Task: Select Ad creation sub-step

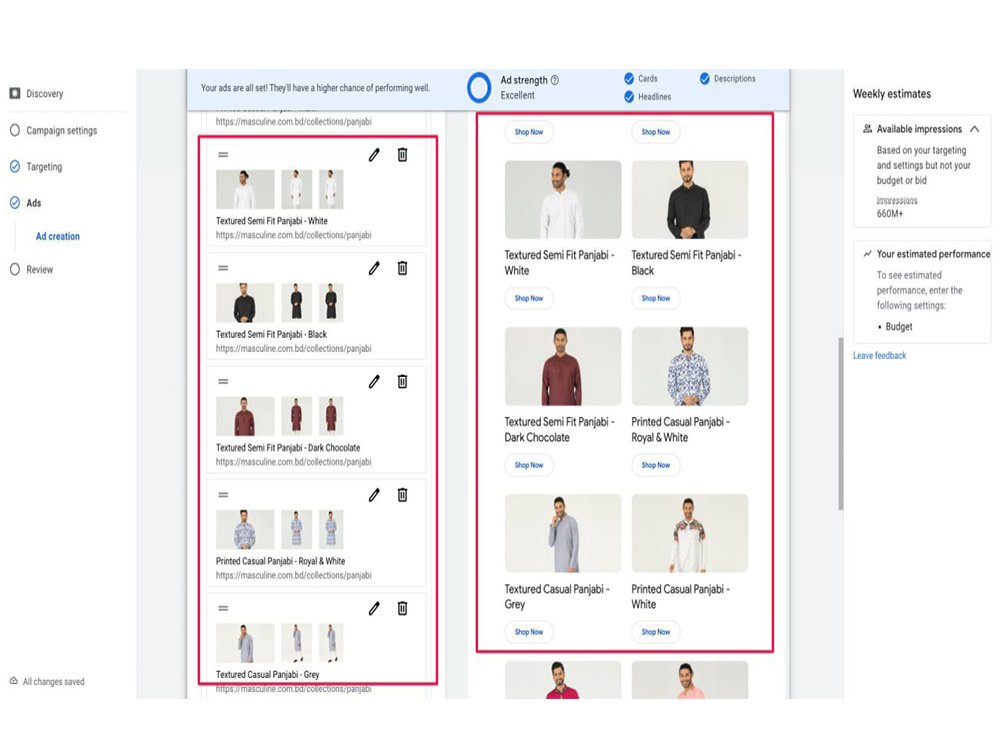Action: 57,236
